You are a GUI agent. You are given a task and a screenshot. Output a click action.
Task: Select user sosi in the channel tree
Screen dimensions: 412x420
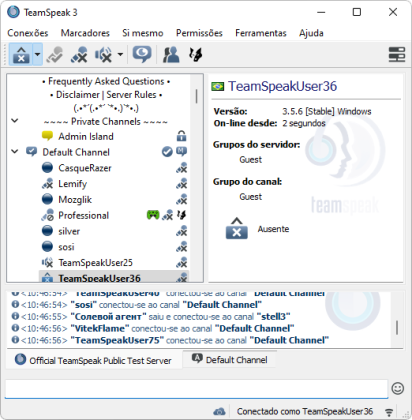(66, 247)
